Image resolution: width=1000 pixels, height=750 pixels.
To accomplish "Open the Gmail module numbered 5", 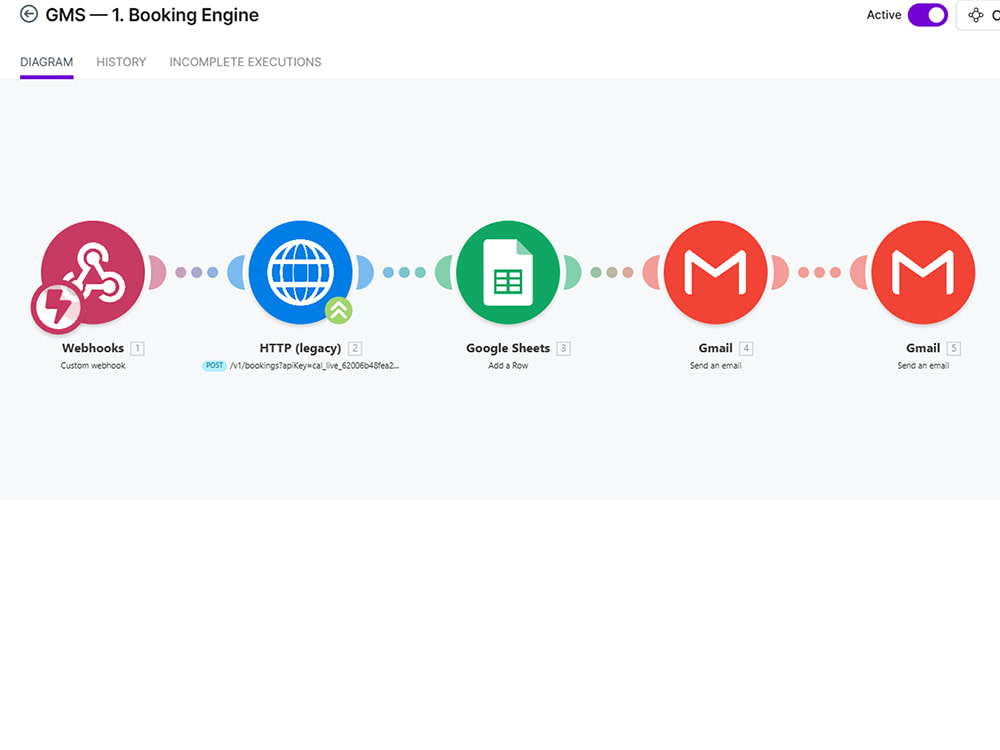I will tap(923, 272).
